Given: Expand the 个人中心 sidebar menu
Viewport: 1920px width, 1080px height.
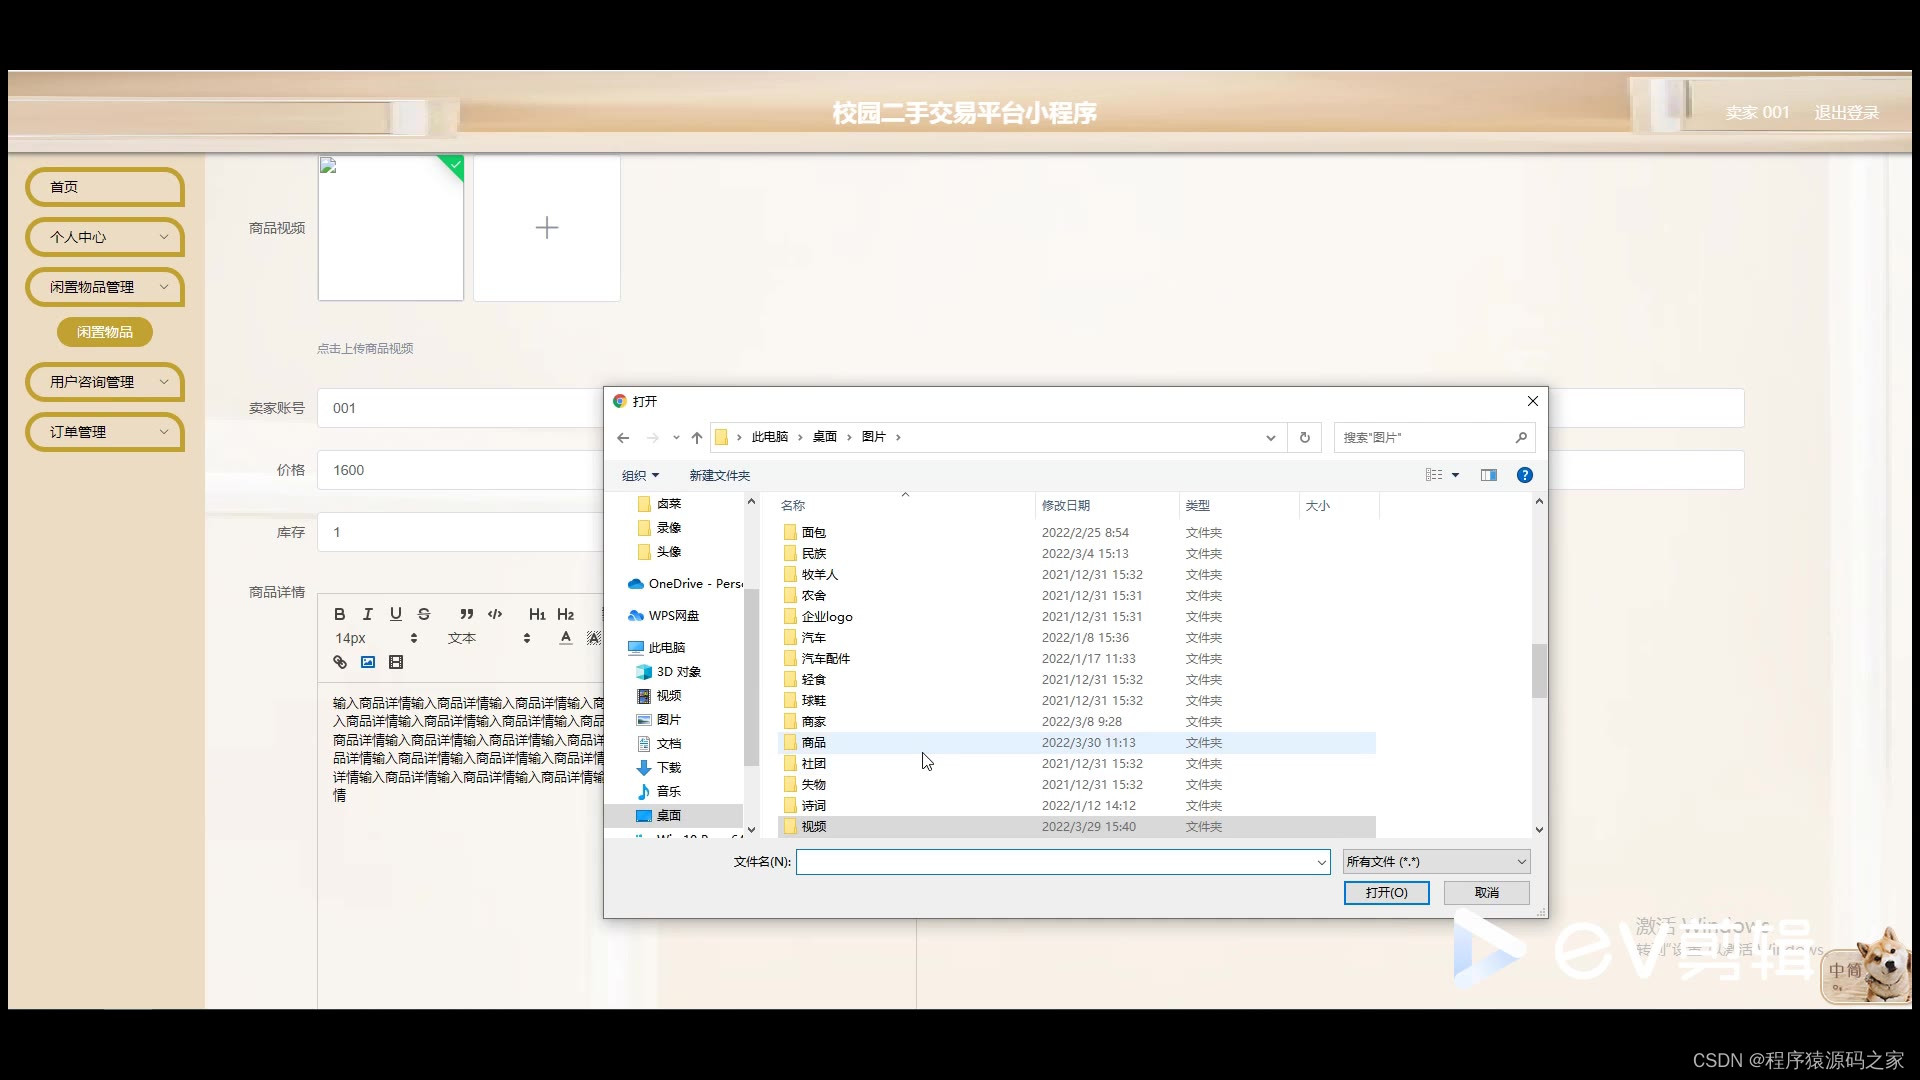Looking at the screenshot, I should pyautogui.click(x=105, y=237).
